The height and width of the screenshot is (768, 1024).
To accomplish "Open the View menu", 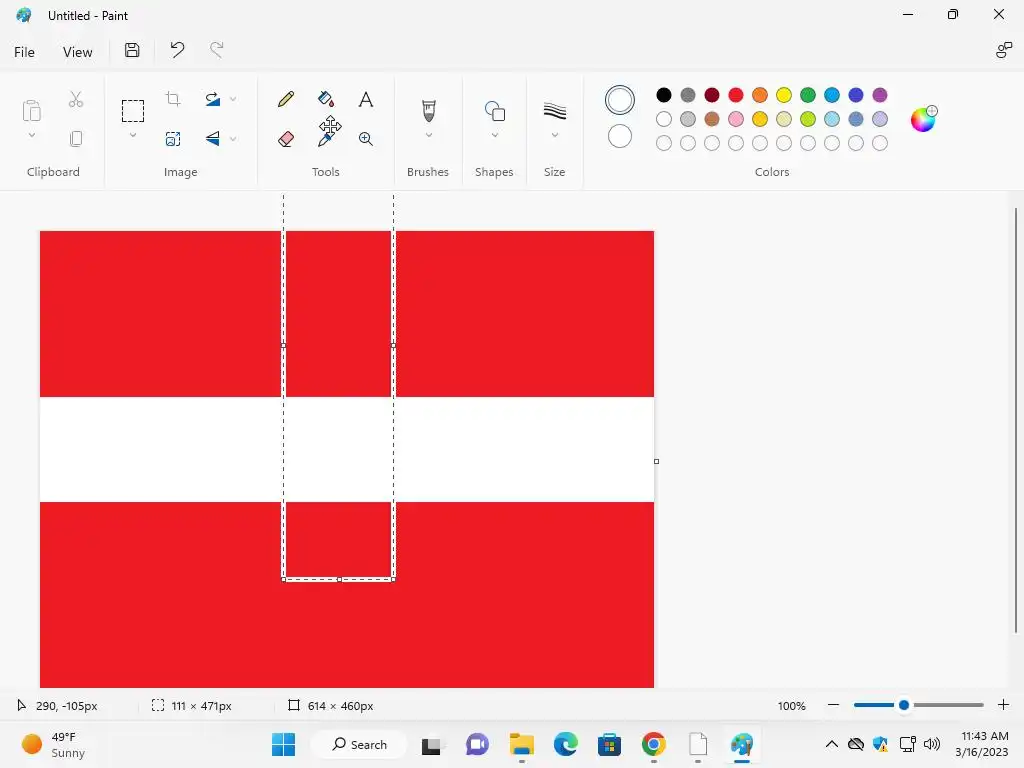I will pyautogui.click(x=77, y=52).
